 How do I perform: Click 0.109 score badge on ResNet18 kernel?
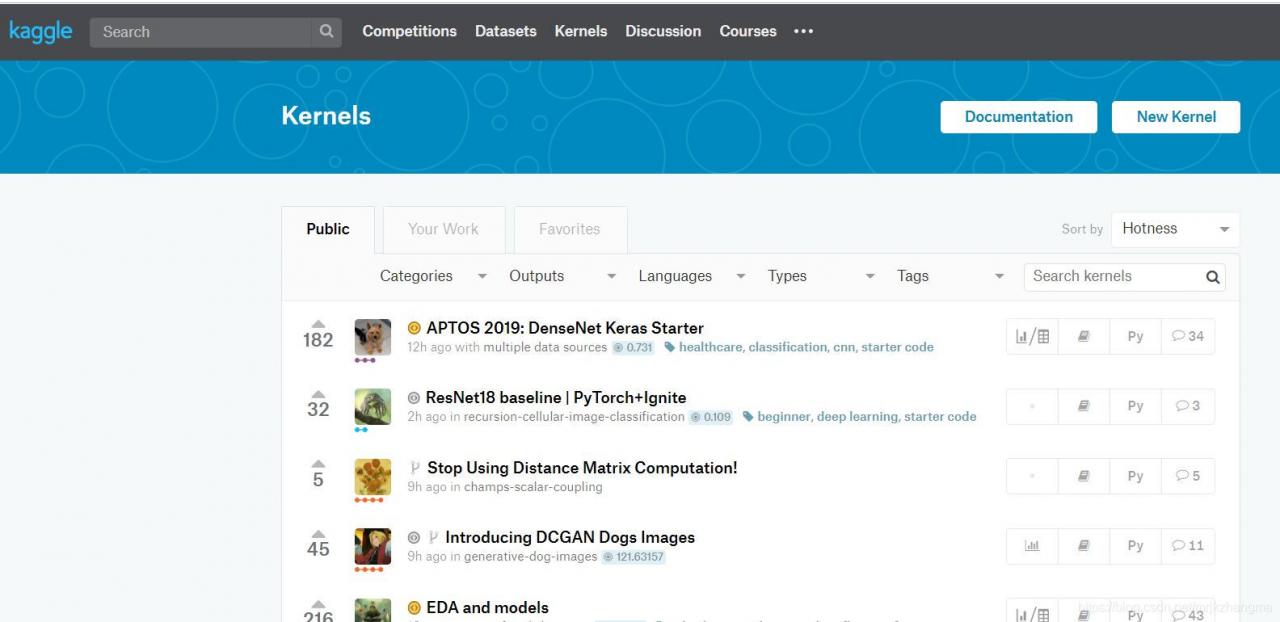tap(710, 417)
